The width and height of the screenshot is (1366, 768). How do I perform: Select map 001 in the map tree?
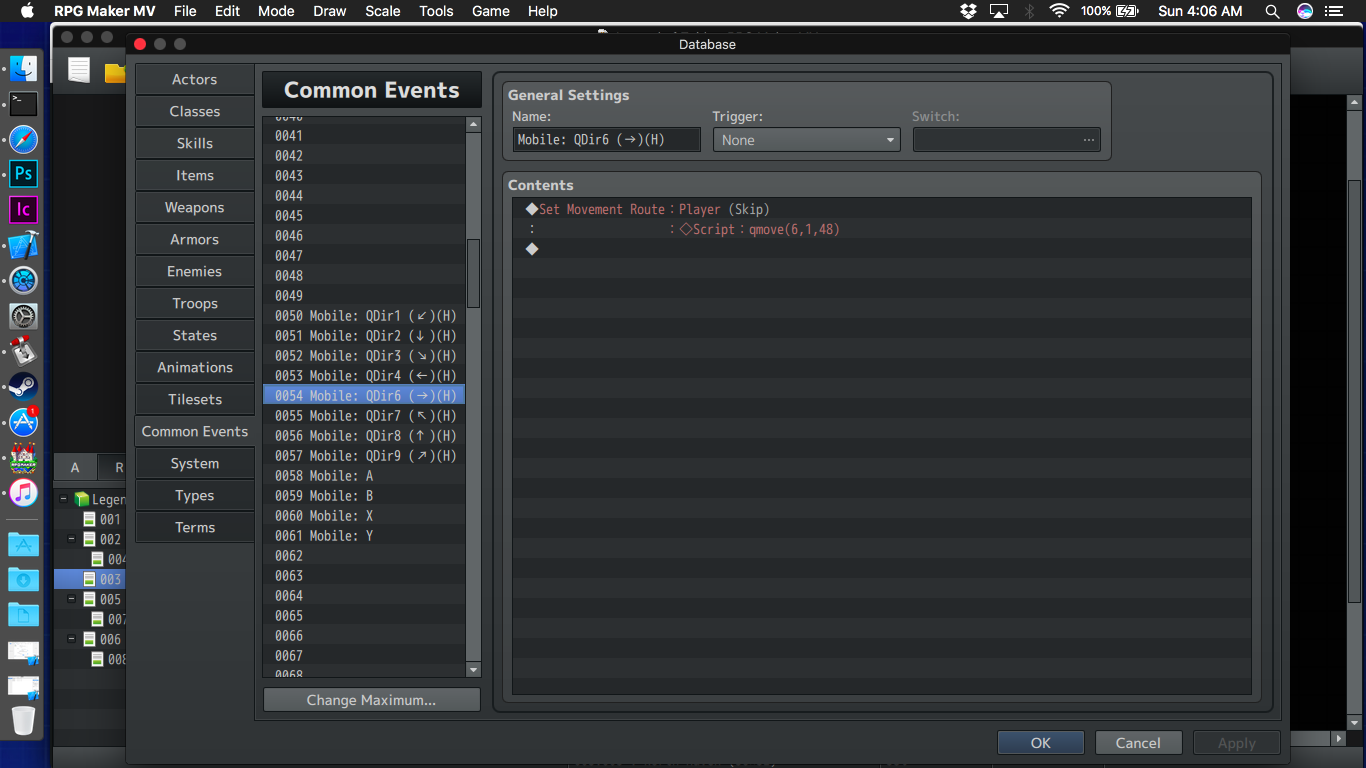point(102,519)
